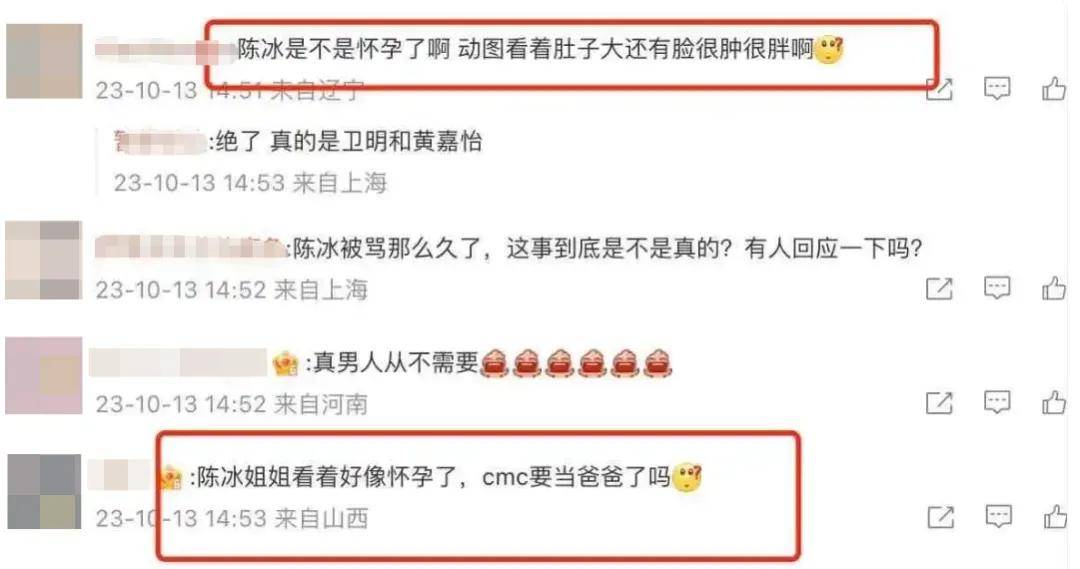Like the 陈冰姐姐看着好像怀孕了 comment

(1054, 517)
